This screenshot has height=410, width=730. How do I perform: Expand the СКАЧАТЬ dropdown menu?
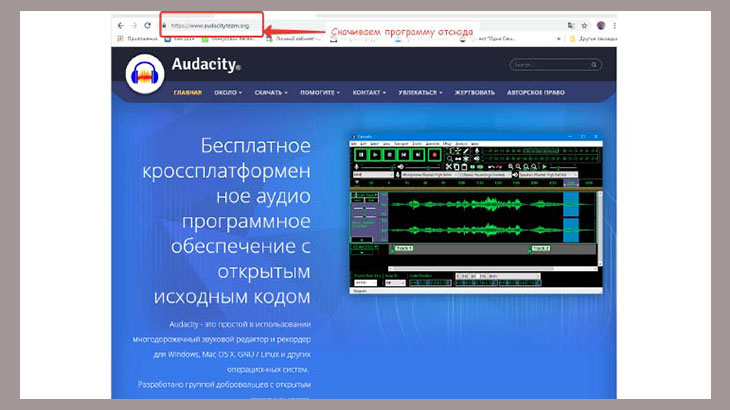pyautogui.click(x=271, y=93)
